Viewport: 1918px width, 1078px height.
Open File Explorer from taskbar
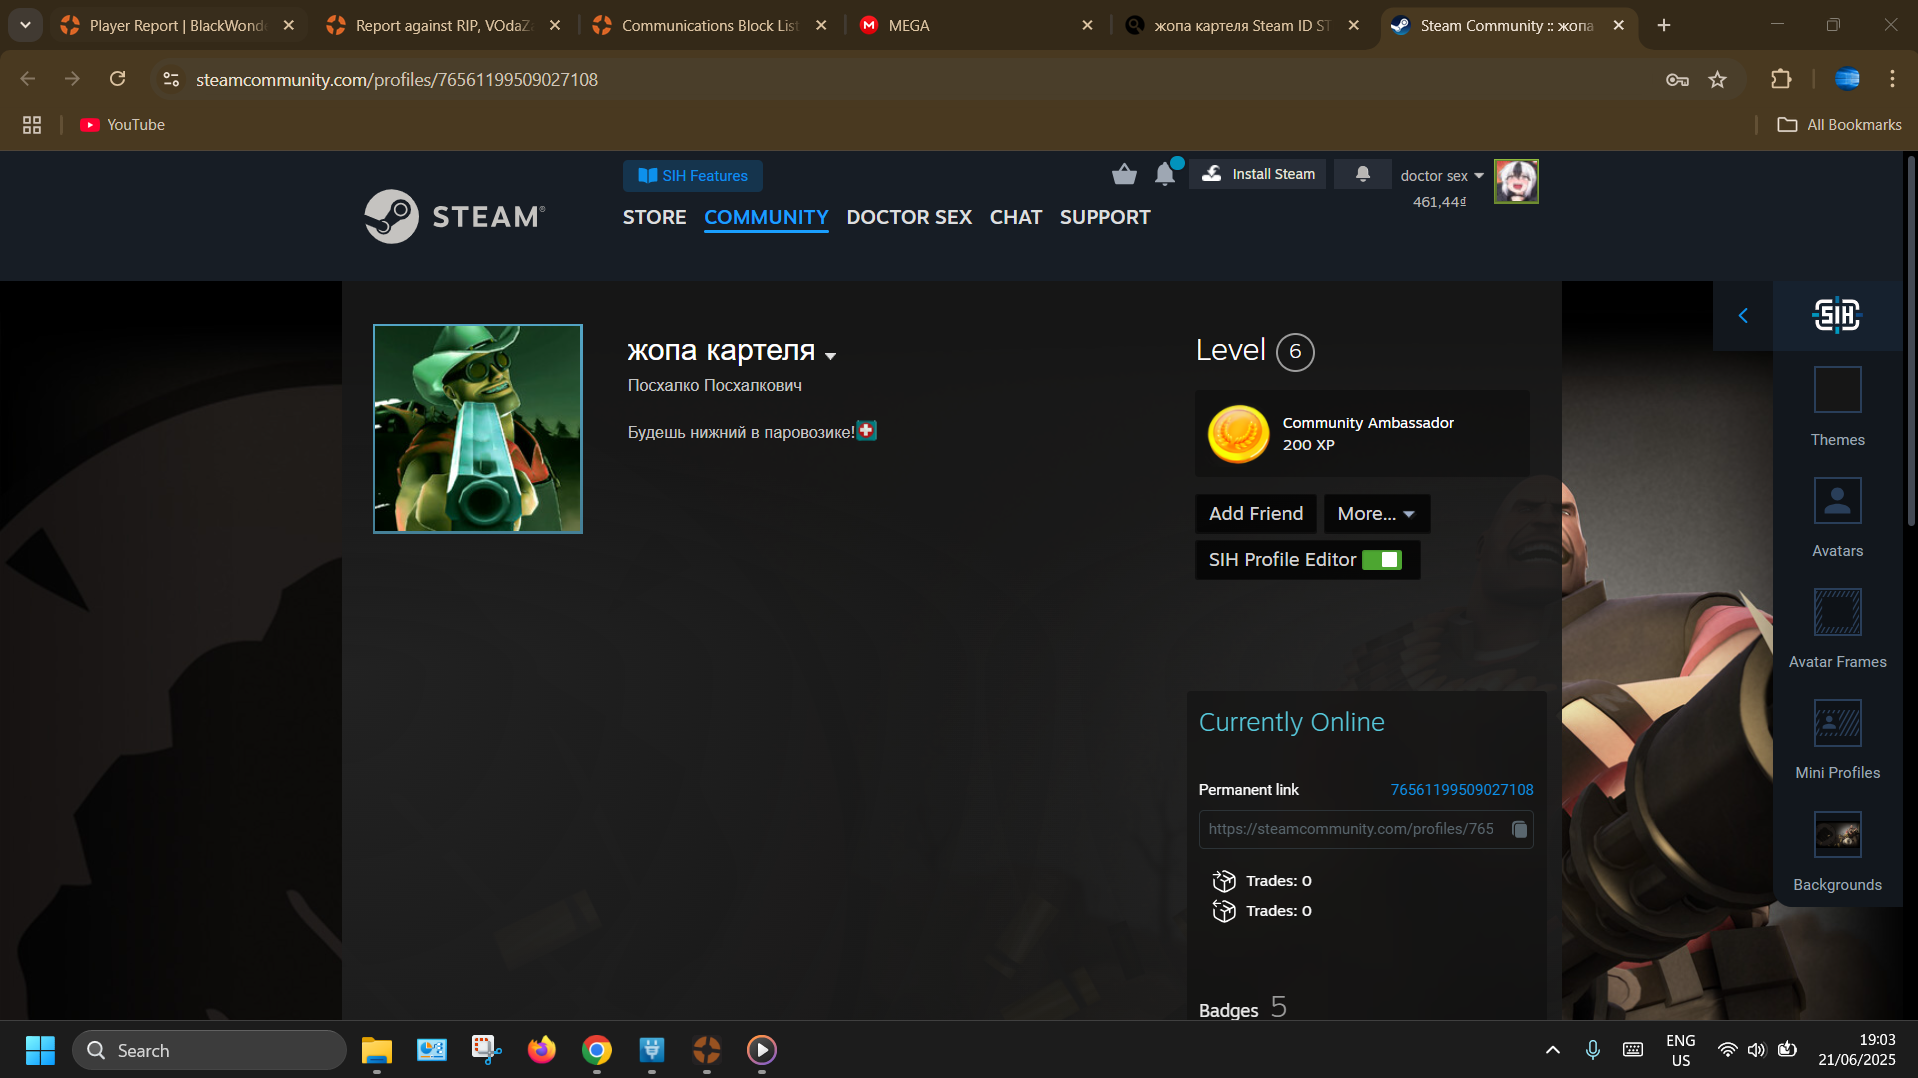(376, 1050)
